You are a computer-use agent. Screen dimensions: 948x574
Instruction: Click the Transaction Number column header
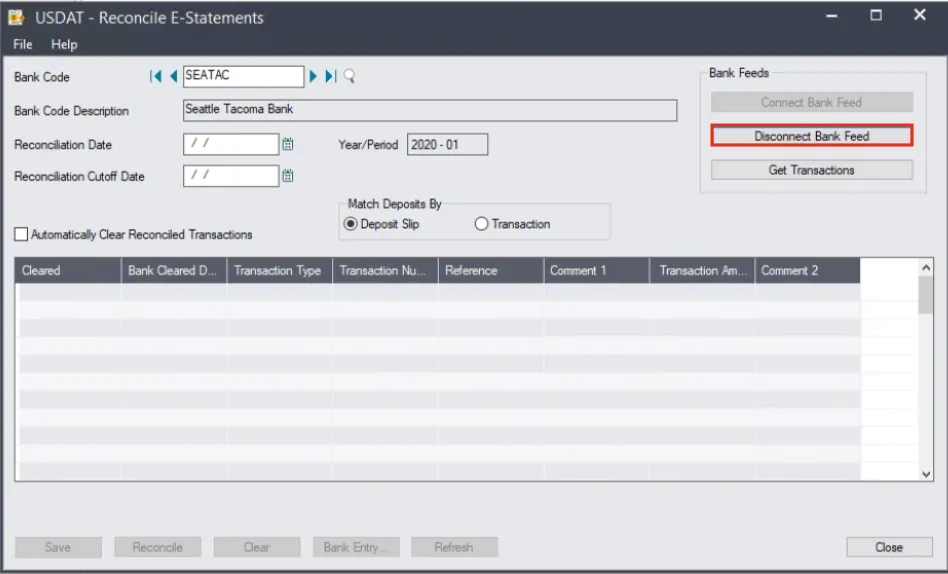coord(385,270)
